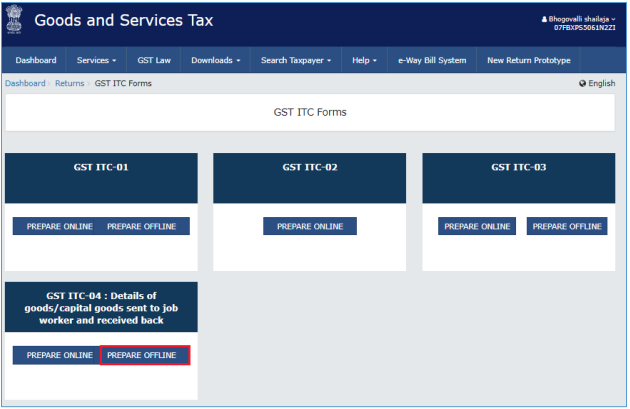
Task: Open the e-Way Bill System menu item
Action: (x=432, y=60)
